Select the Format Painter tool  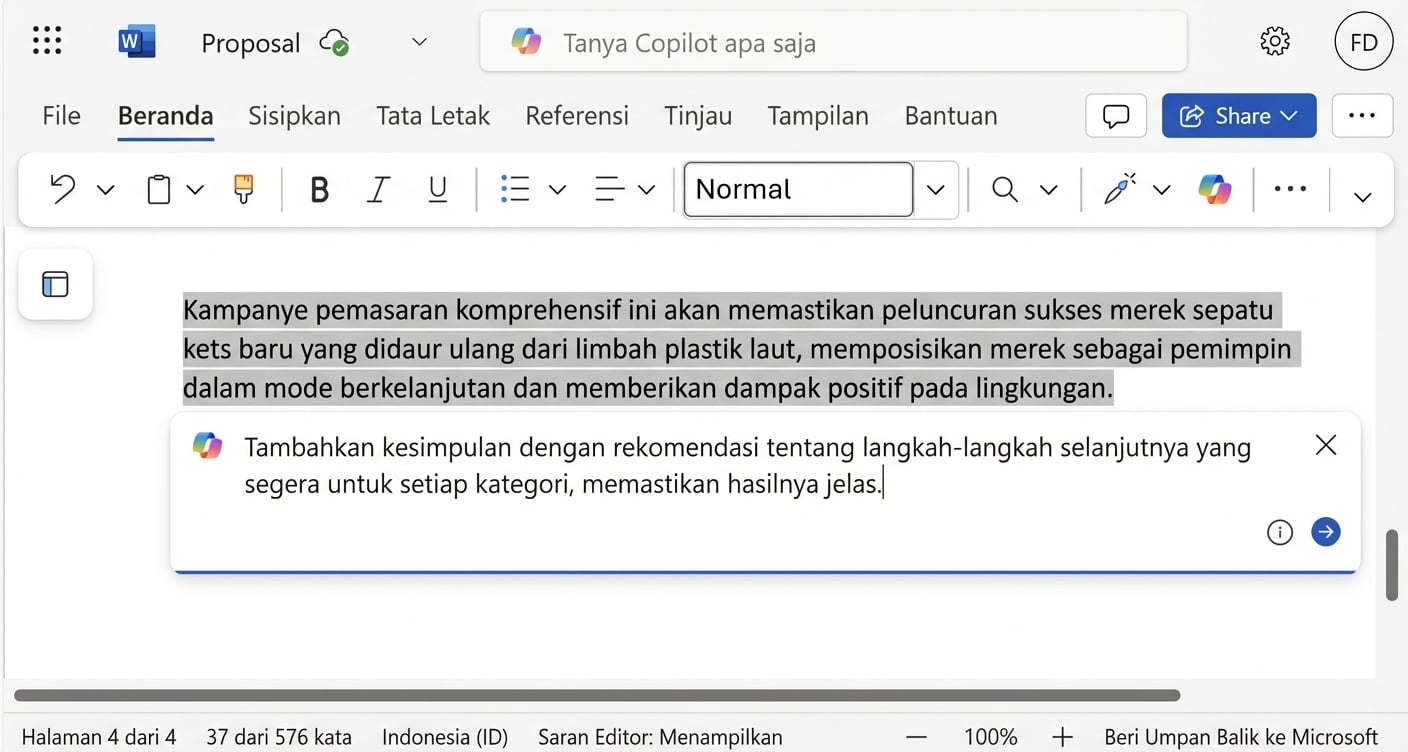coord(243,189)
